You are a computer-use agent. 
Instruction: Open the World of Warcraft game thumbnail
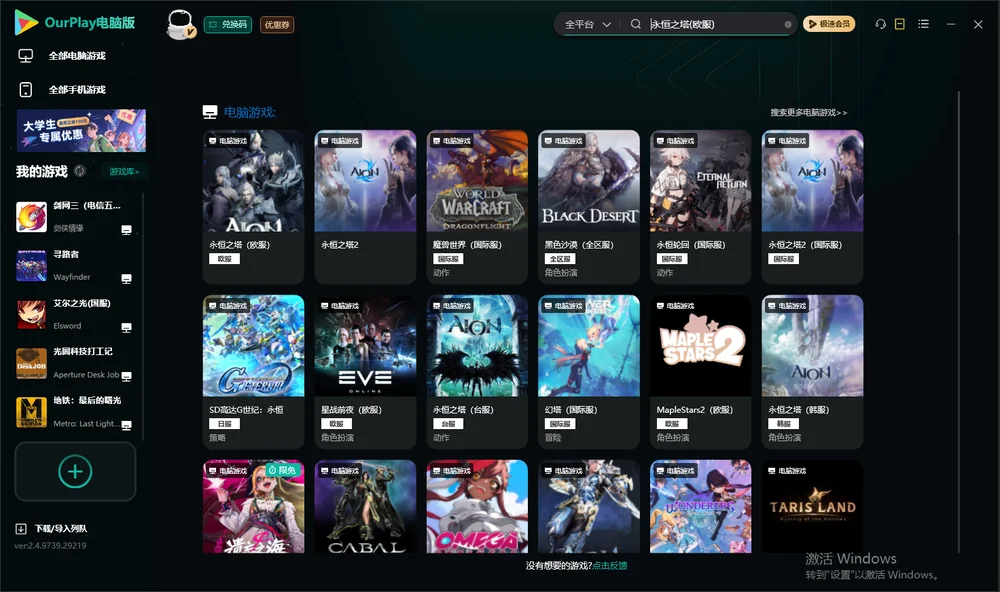477,181
